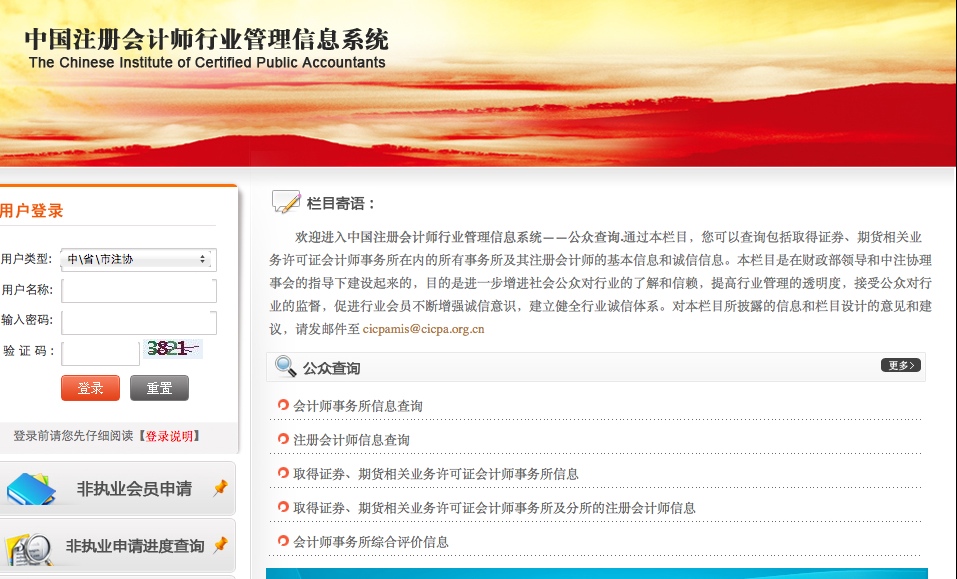This screenshot has width=957, height=579.
Task: Click the 重置 button
Action: [159, 388]
